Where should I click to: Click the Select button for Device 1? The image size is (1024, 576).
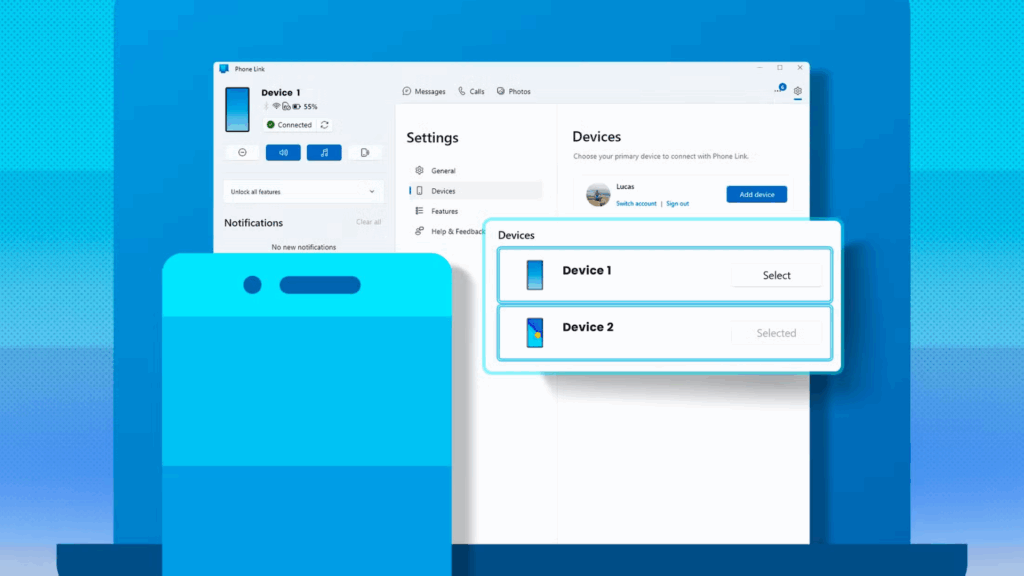(776, 276)
